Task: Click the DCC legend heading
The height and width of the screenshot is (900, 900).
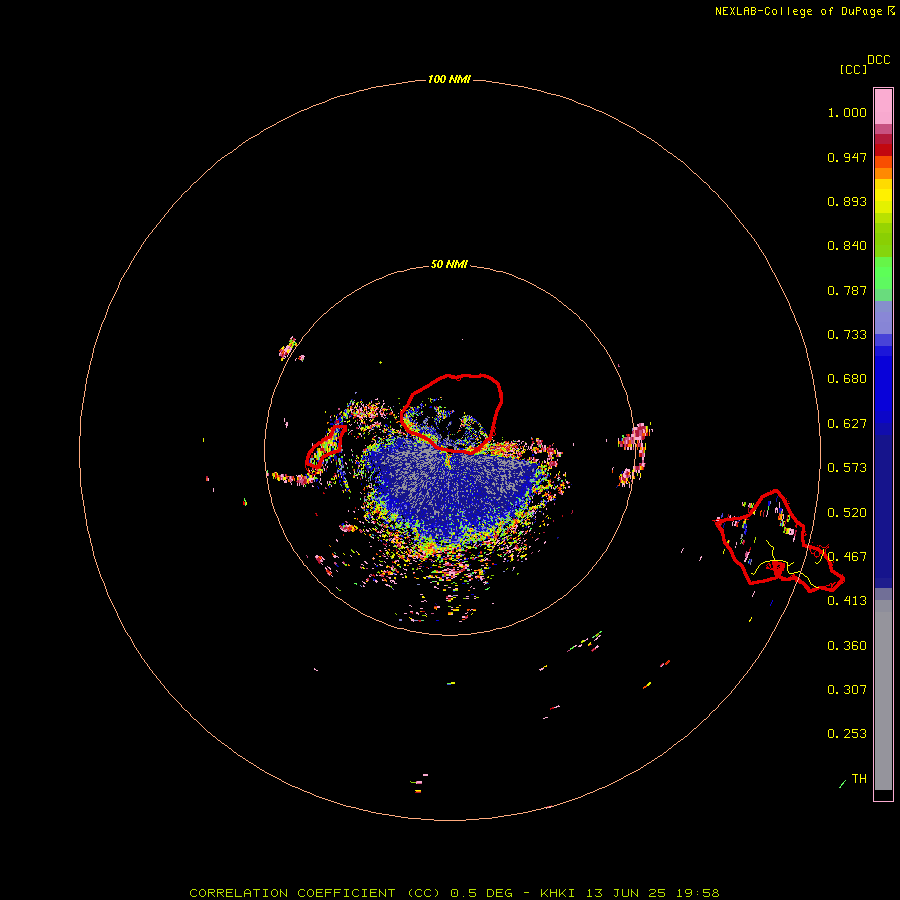Action: click(x=878, y=60)
